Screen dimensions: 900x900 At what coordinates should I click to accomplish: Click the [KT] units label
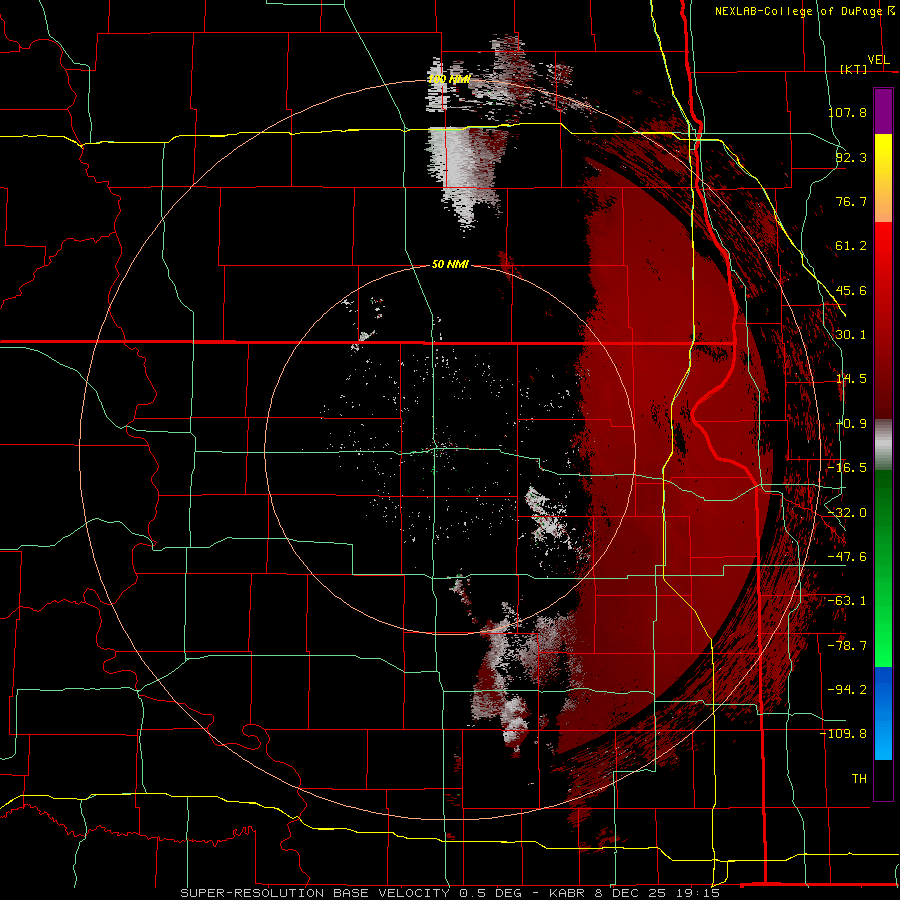(854, 69)
